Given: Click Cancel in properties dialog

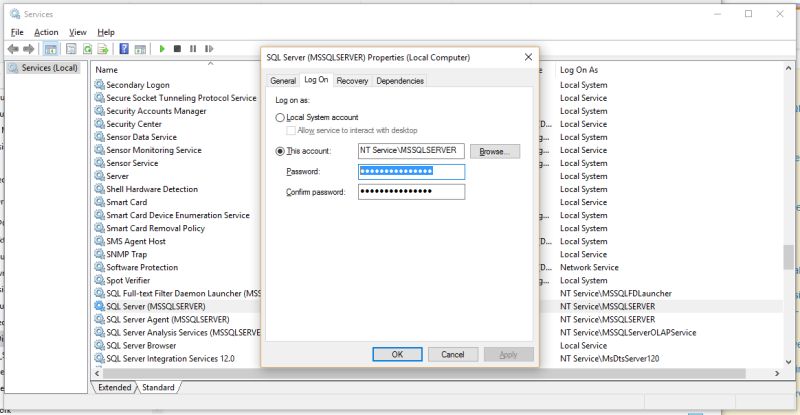Looking at the screenshot, I should point(453,354).
